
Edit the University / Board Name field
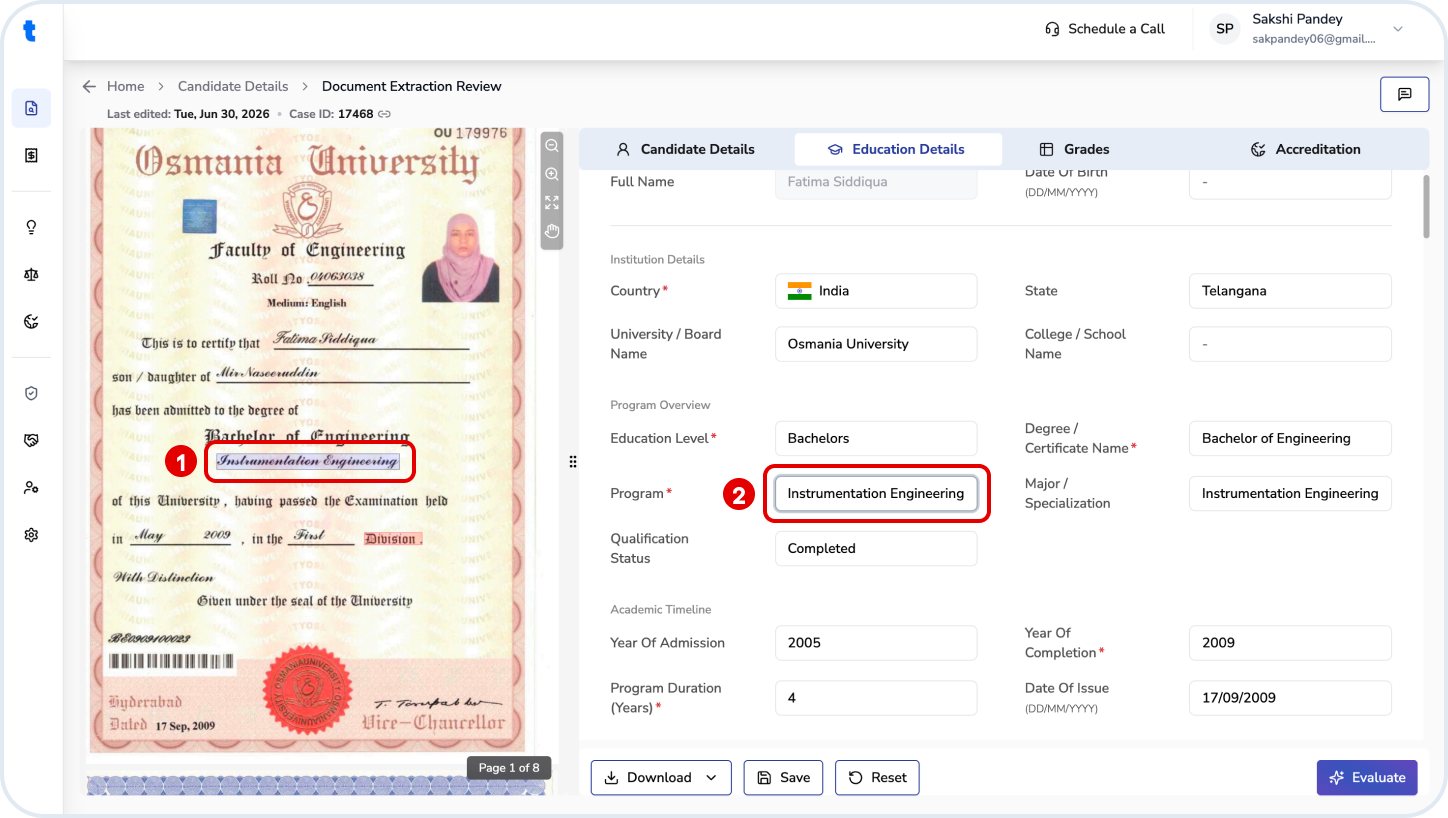click(x=876, y=344)
